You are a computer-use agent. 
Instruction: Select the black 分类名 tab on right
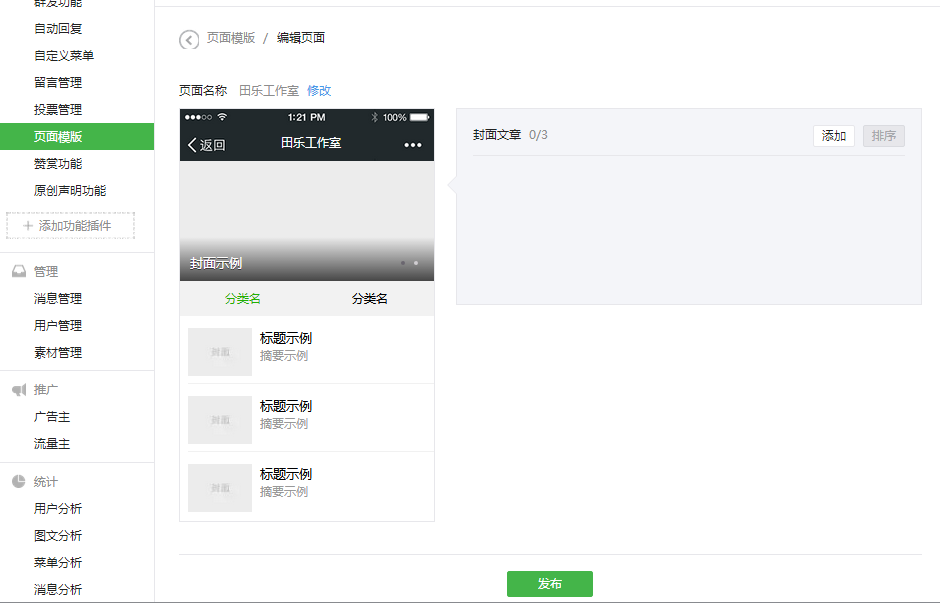point(370,299)
